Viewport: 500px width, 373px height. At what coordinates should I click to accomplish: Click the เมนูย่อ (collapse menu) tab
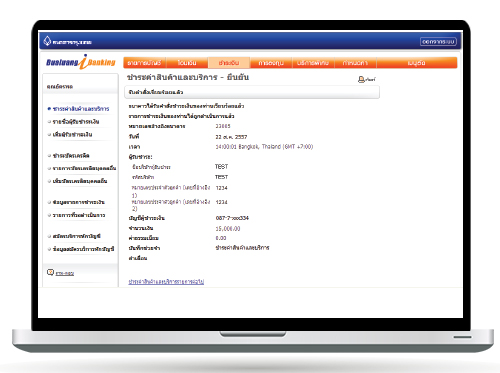[417, 63]
